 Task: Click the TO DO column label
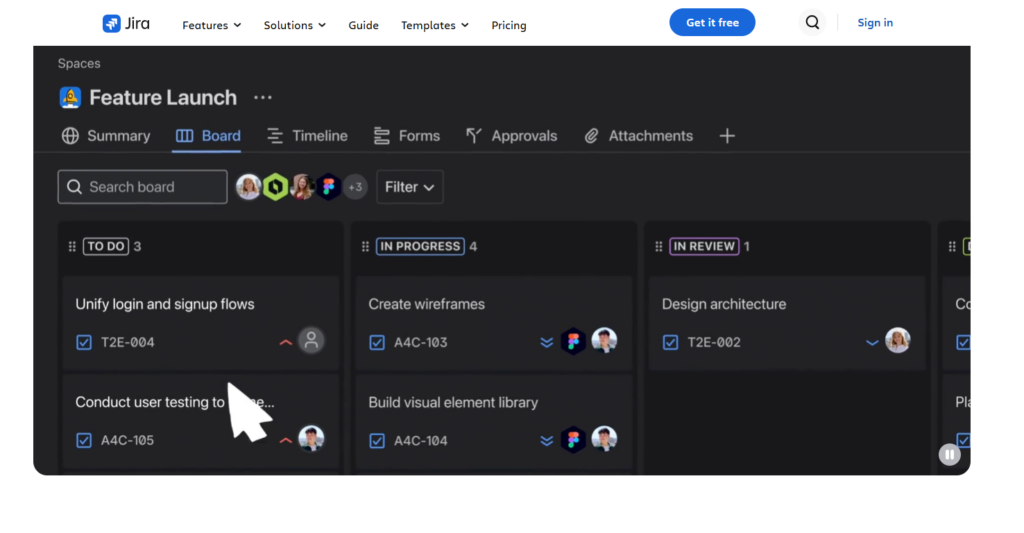tap(106, 246)
